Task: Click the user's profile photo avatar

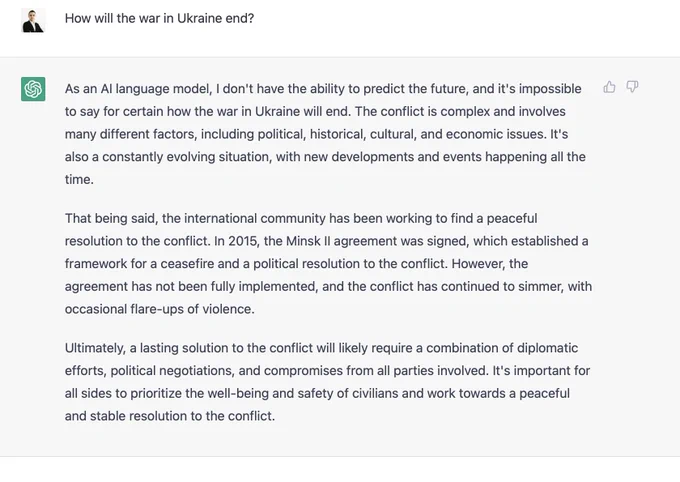Action: (x=33, y=20)
